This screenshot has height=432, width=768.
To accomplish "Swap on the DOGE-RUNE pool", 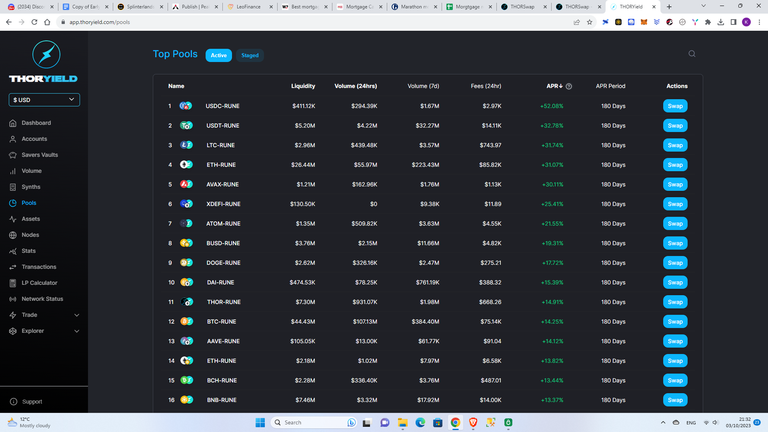I will pyautogui.click(x=675, y=263).
